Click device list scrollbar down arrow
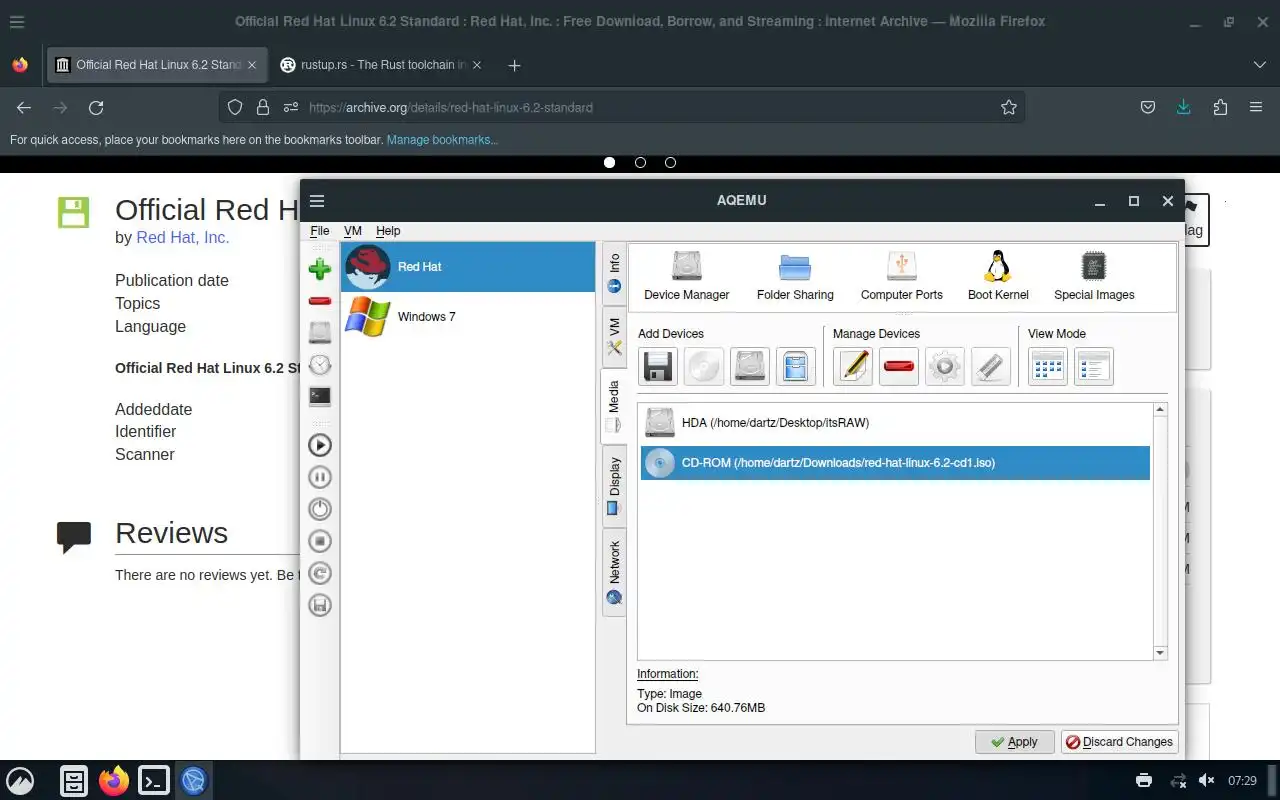The width and height of the screenshot is (1280, 800). click(1160, 653)
